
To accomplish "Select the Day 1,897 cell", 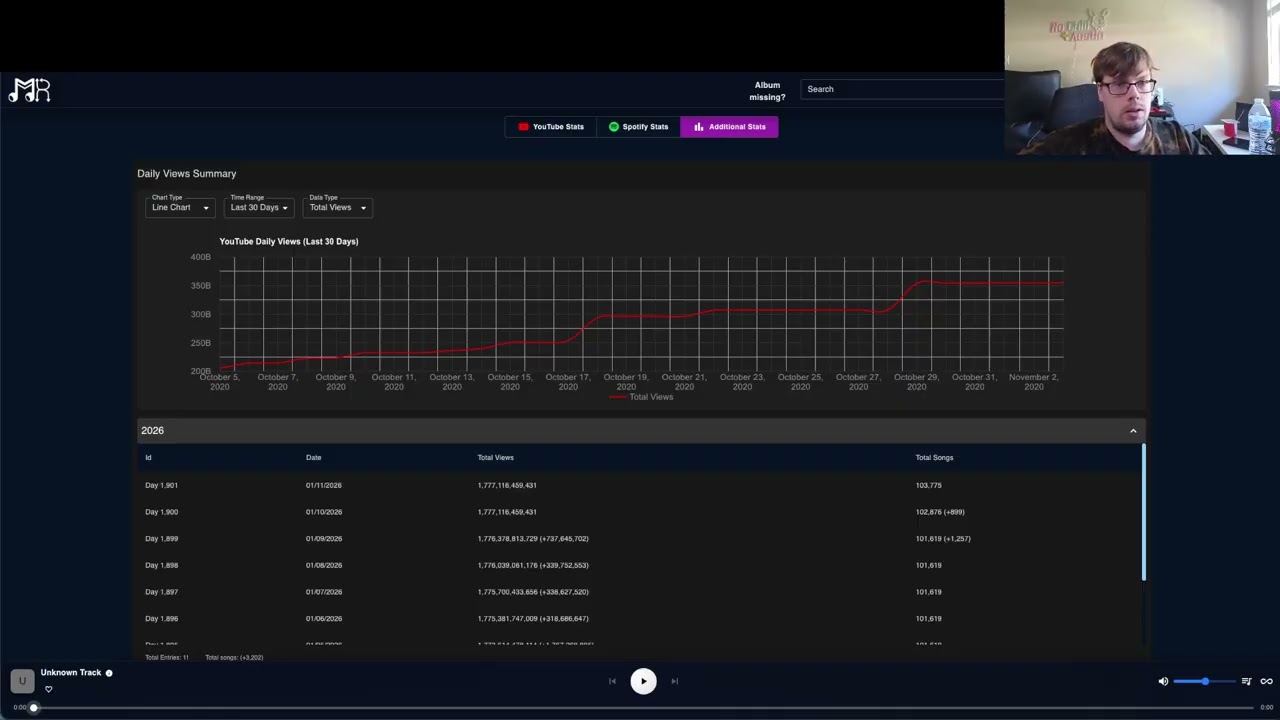I will [161, 592].
